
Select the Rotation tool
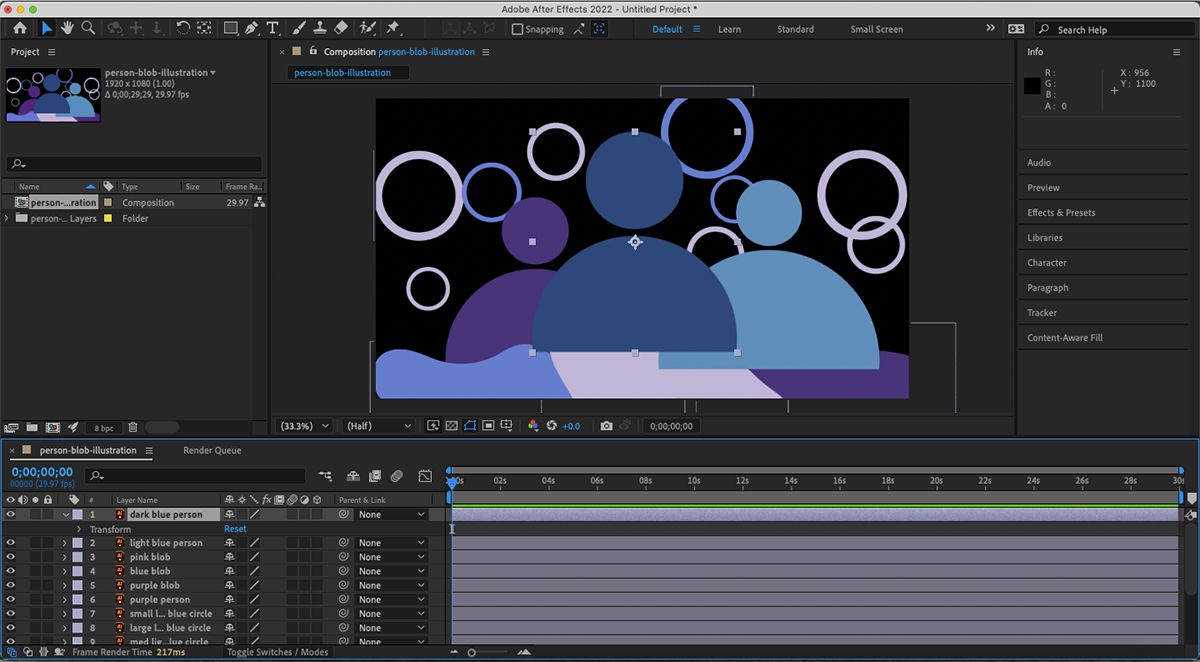pyautogui.click(x=184, y=28)
